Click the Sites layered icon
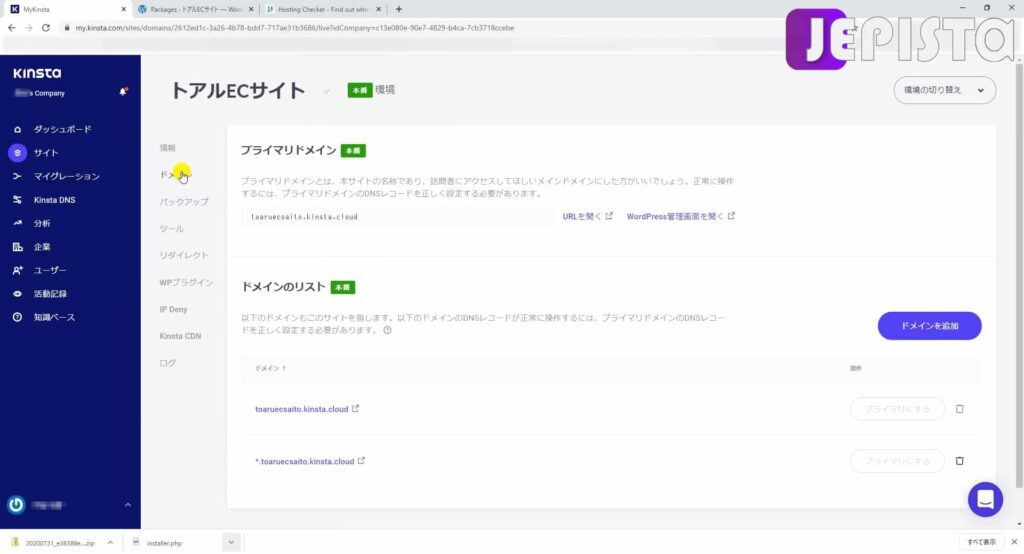 (x=17, y=153)
